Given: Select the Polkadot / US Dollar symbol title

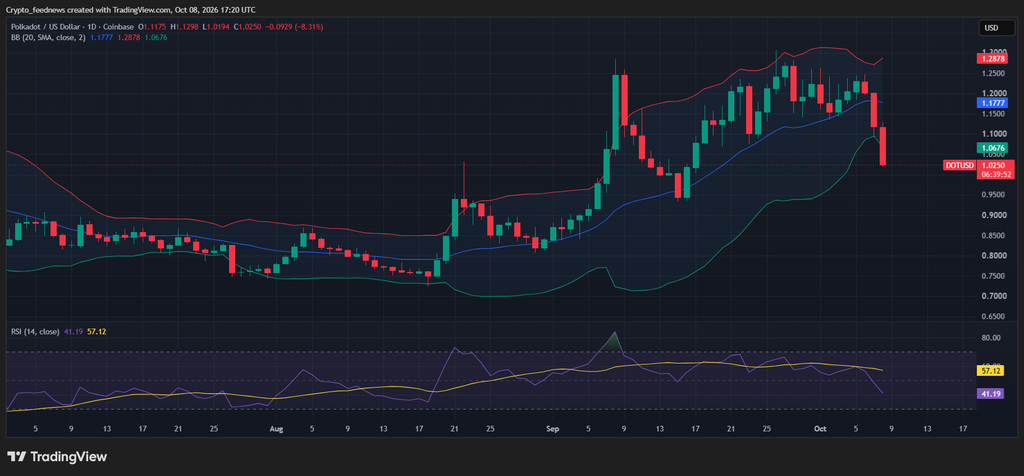Looking at the screenshot, I should [72, 27].
